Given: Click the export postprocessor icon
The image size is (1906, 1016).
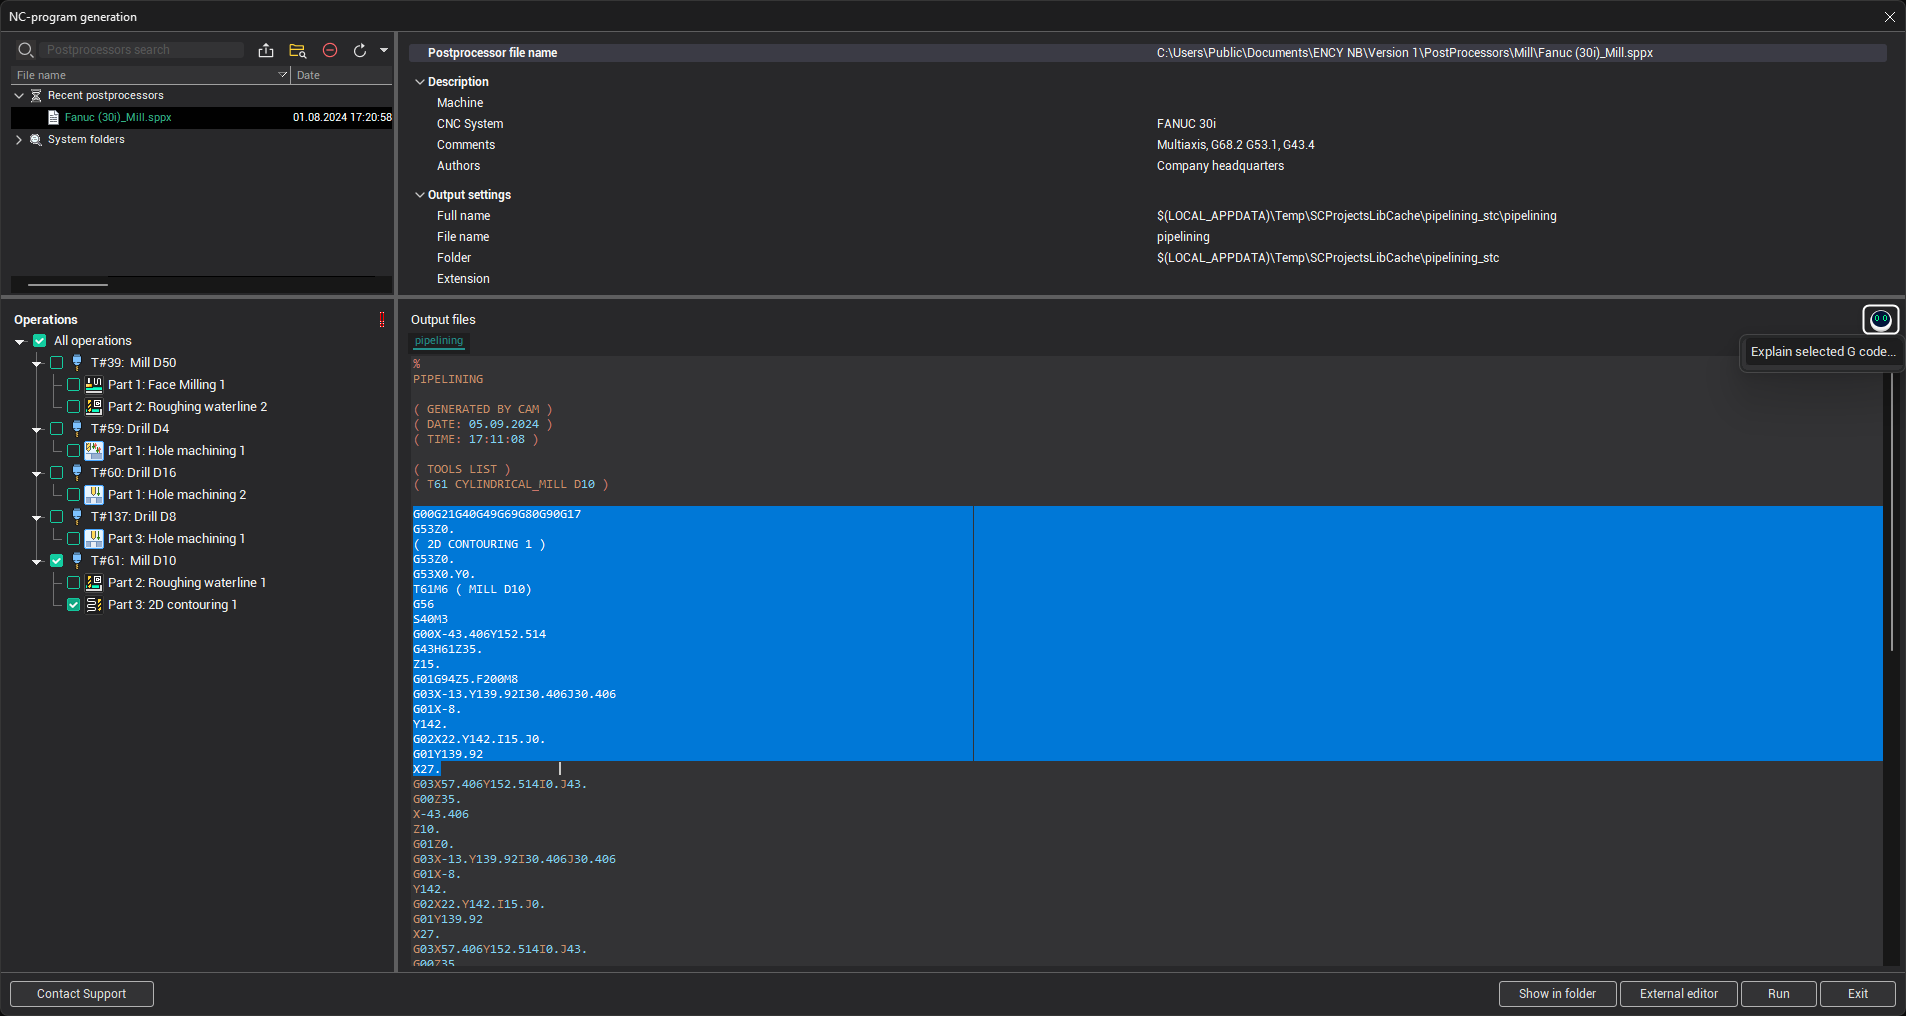Looking at the screenshot, I should tap(265, 50).
